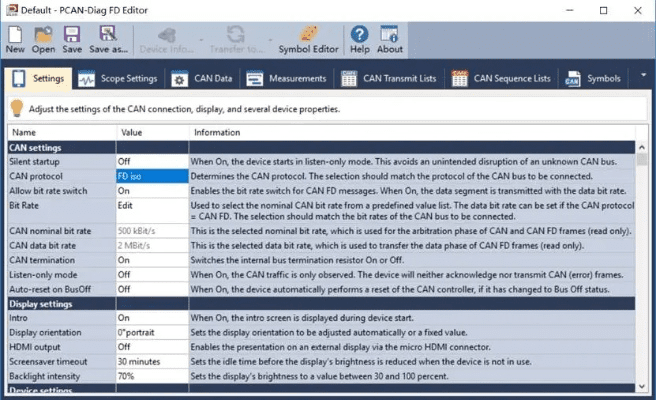
Task: Open the CAN protocol FD iso dropdown
Action: pos(150,175)
